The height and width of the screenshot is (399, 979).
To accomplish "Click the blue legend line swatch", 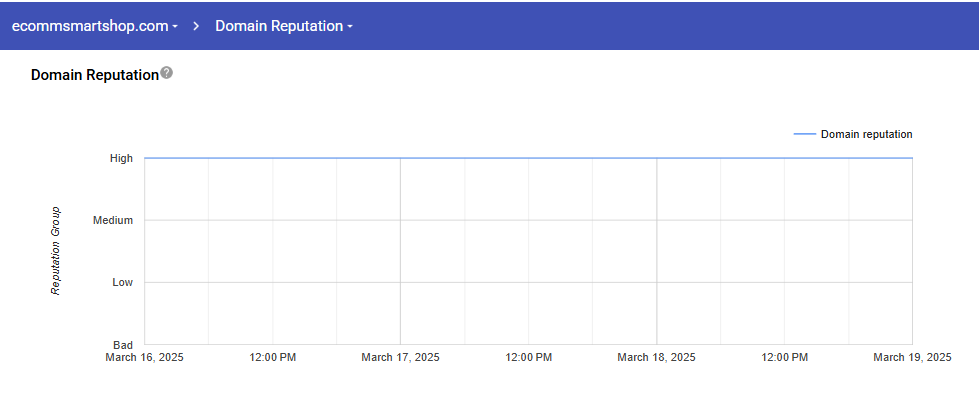I will (x=804, y=134).
